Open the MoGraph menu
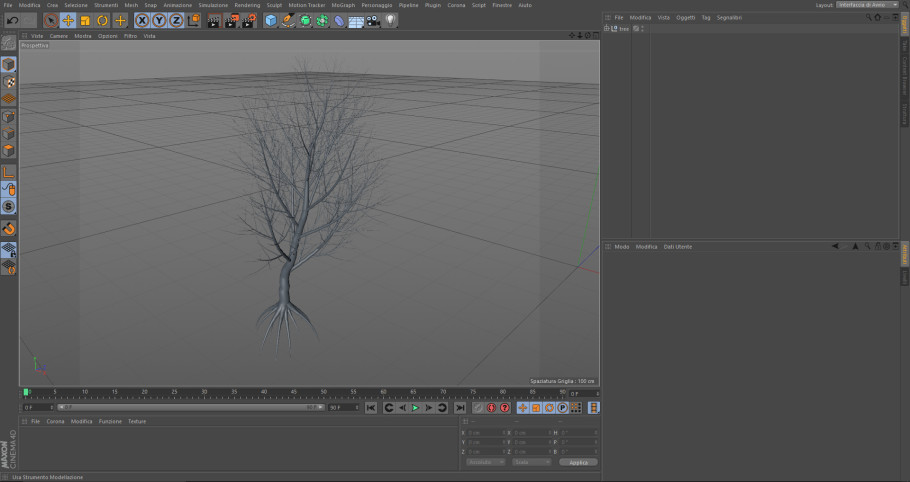Screen dimensions: 910x482 [x=343, y=5]
